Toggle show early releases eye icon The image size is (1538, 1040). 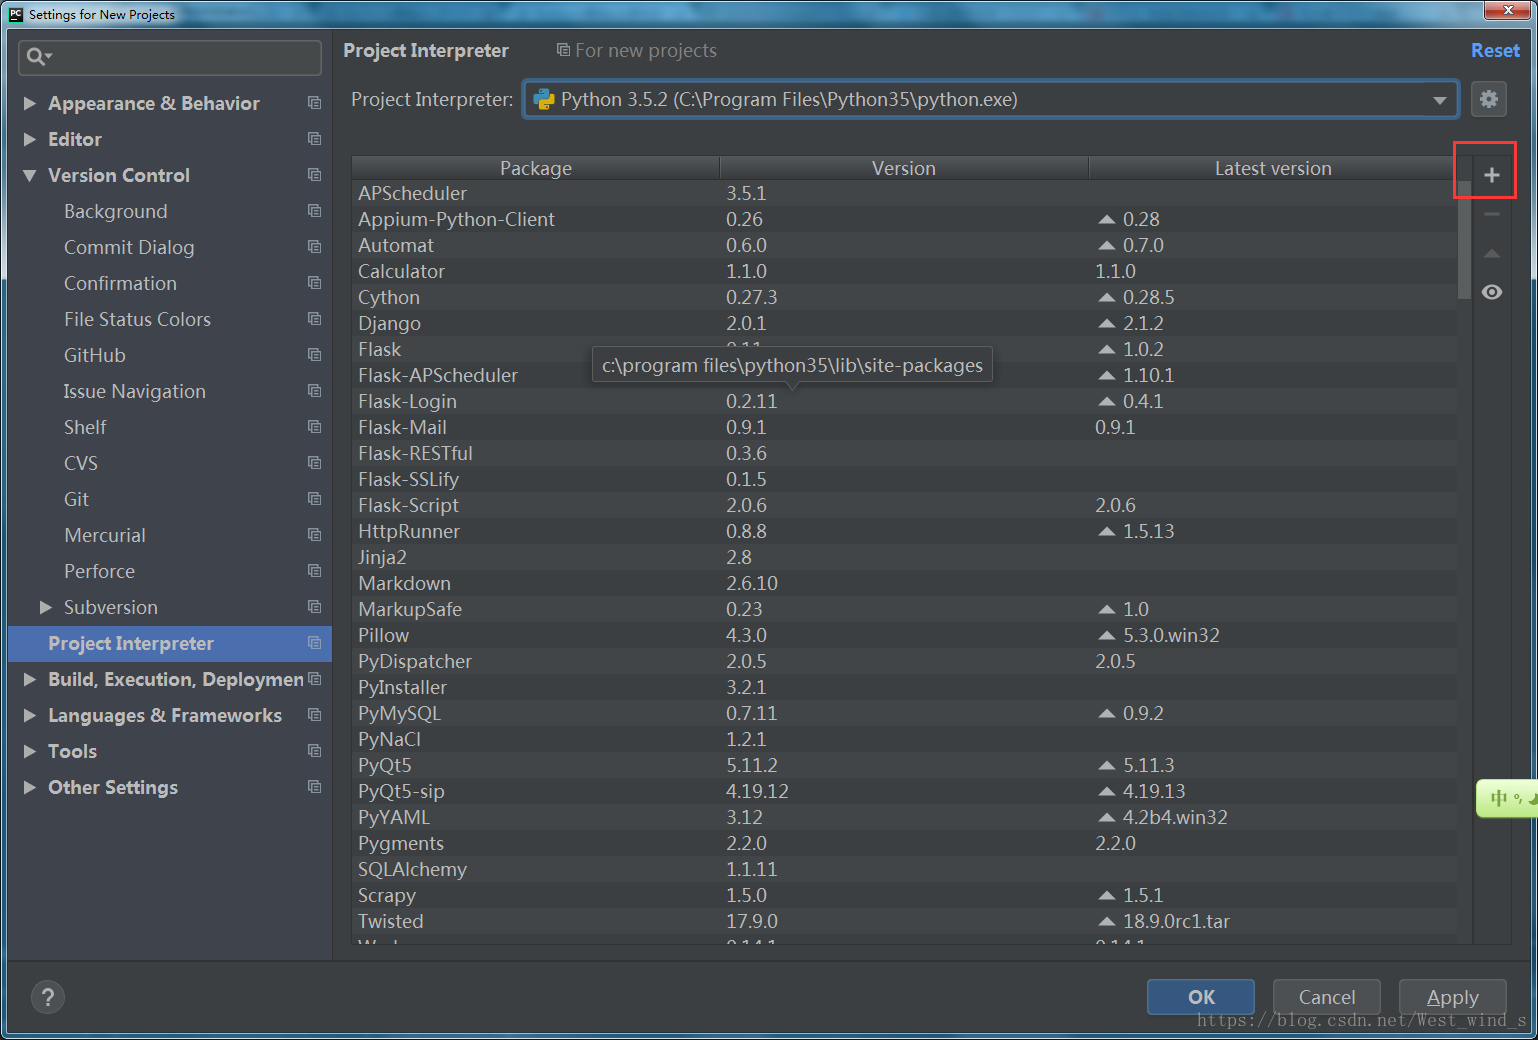[1491, 292]
